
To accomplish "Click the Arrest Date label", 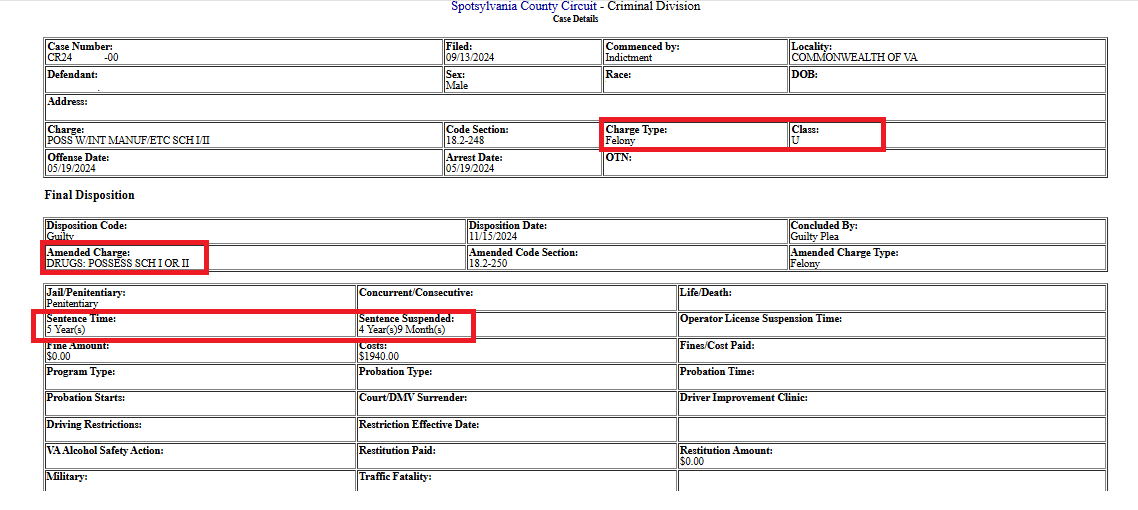I will [x=471, y=157].
